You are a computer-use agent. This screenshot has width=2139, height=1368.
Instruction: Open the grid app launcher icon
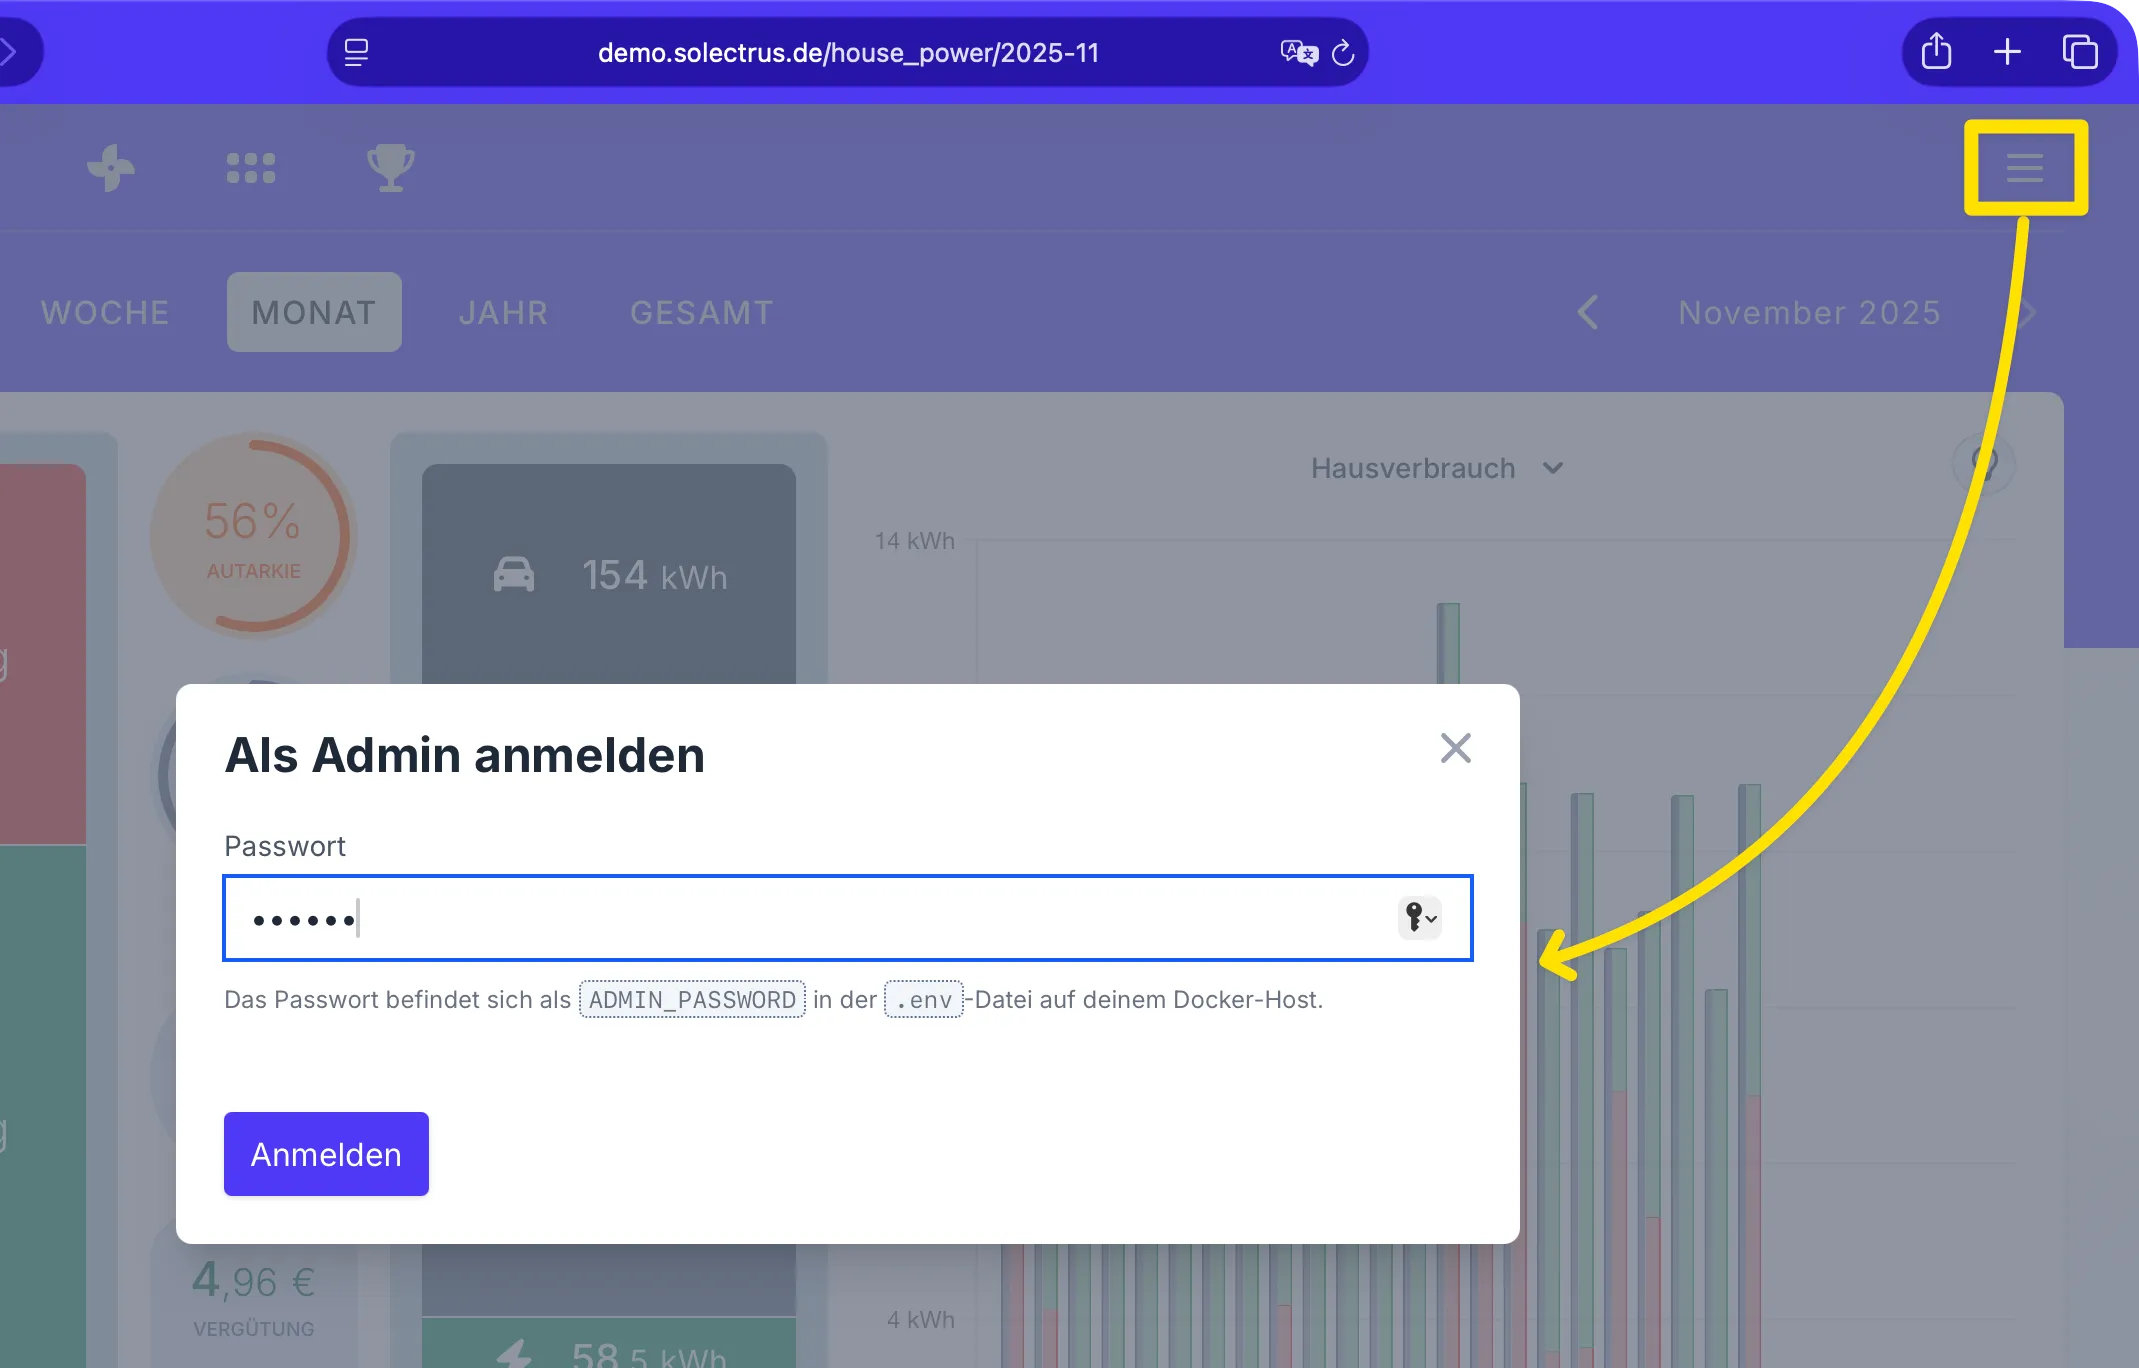click(251, 167)
